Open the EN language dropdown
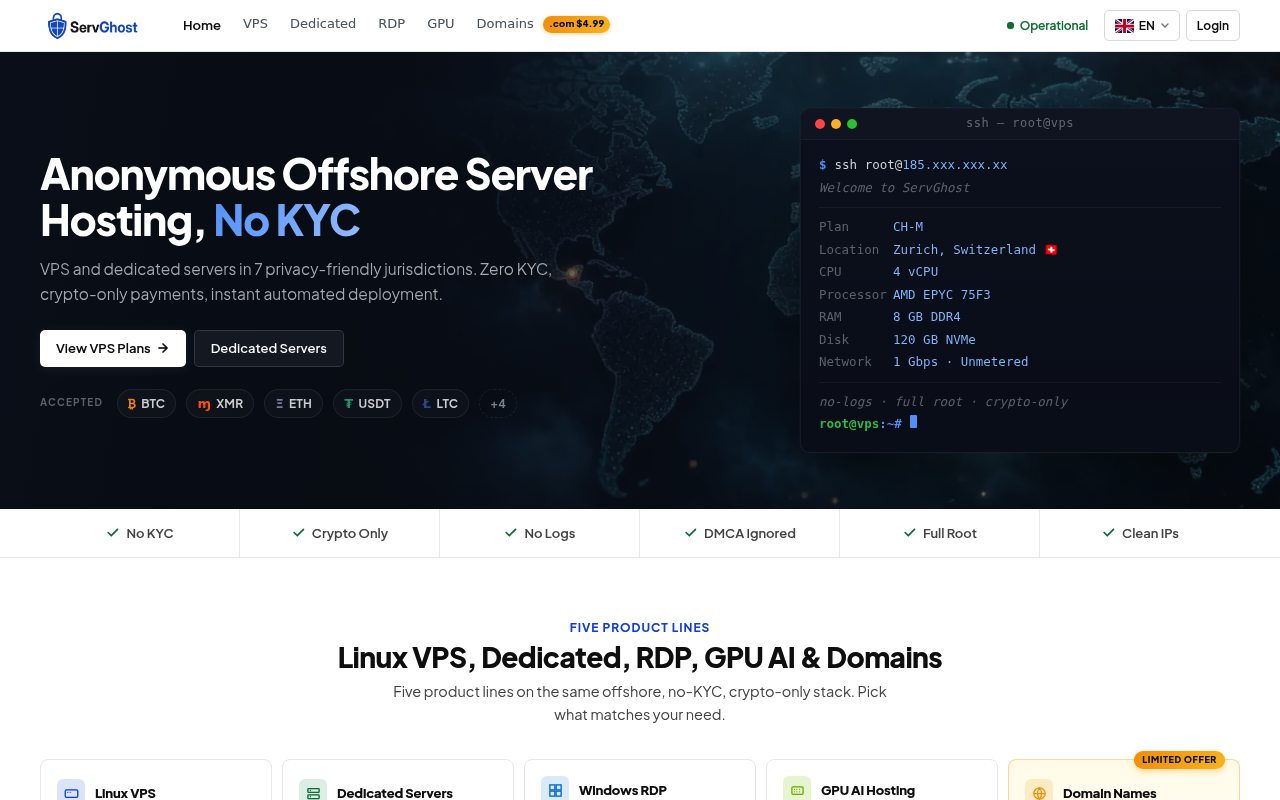This screenshot has height=800, width=1280. tap(1142, 26)
